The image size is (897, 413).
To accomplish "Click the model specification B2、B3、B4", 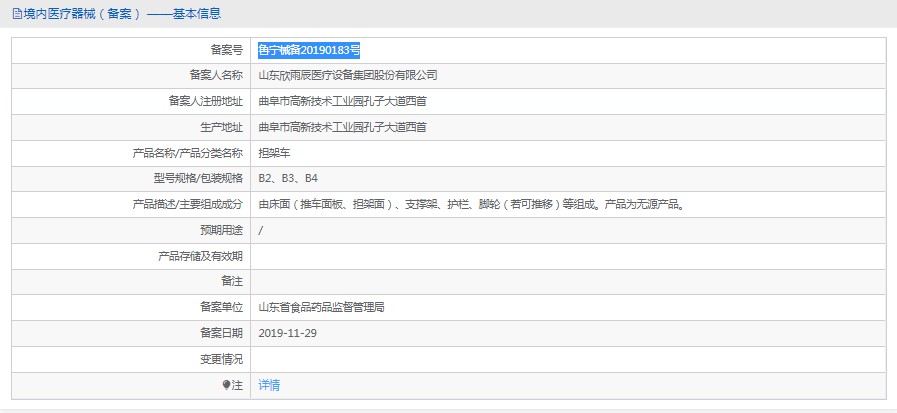I will coord(288,178).
